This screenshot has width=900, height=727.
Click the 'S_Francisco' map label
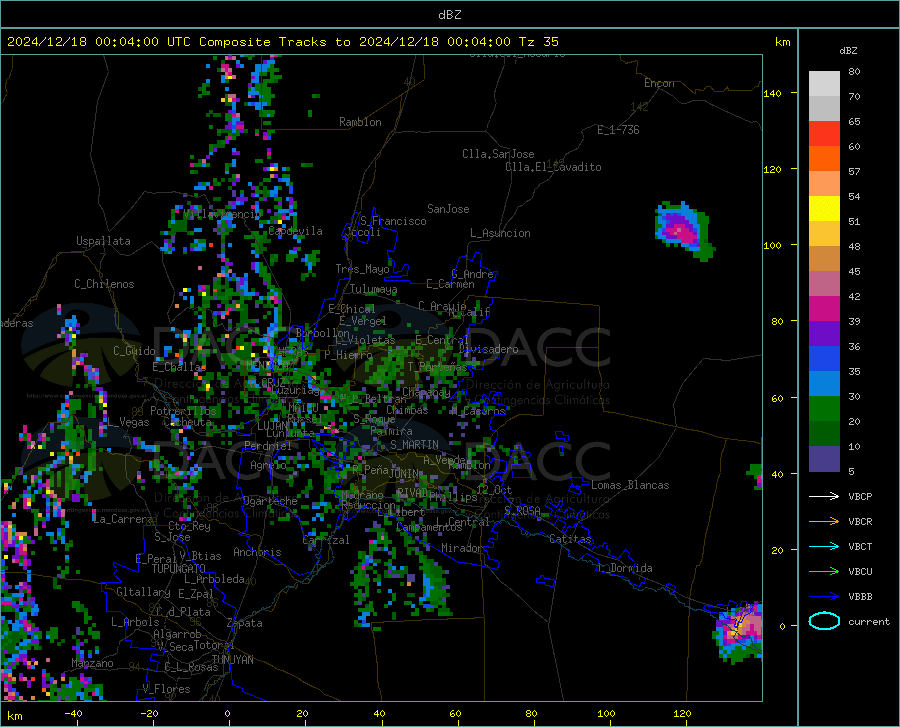(x=393, y=221)
